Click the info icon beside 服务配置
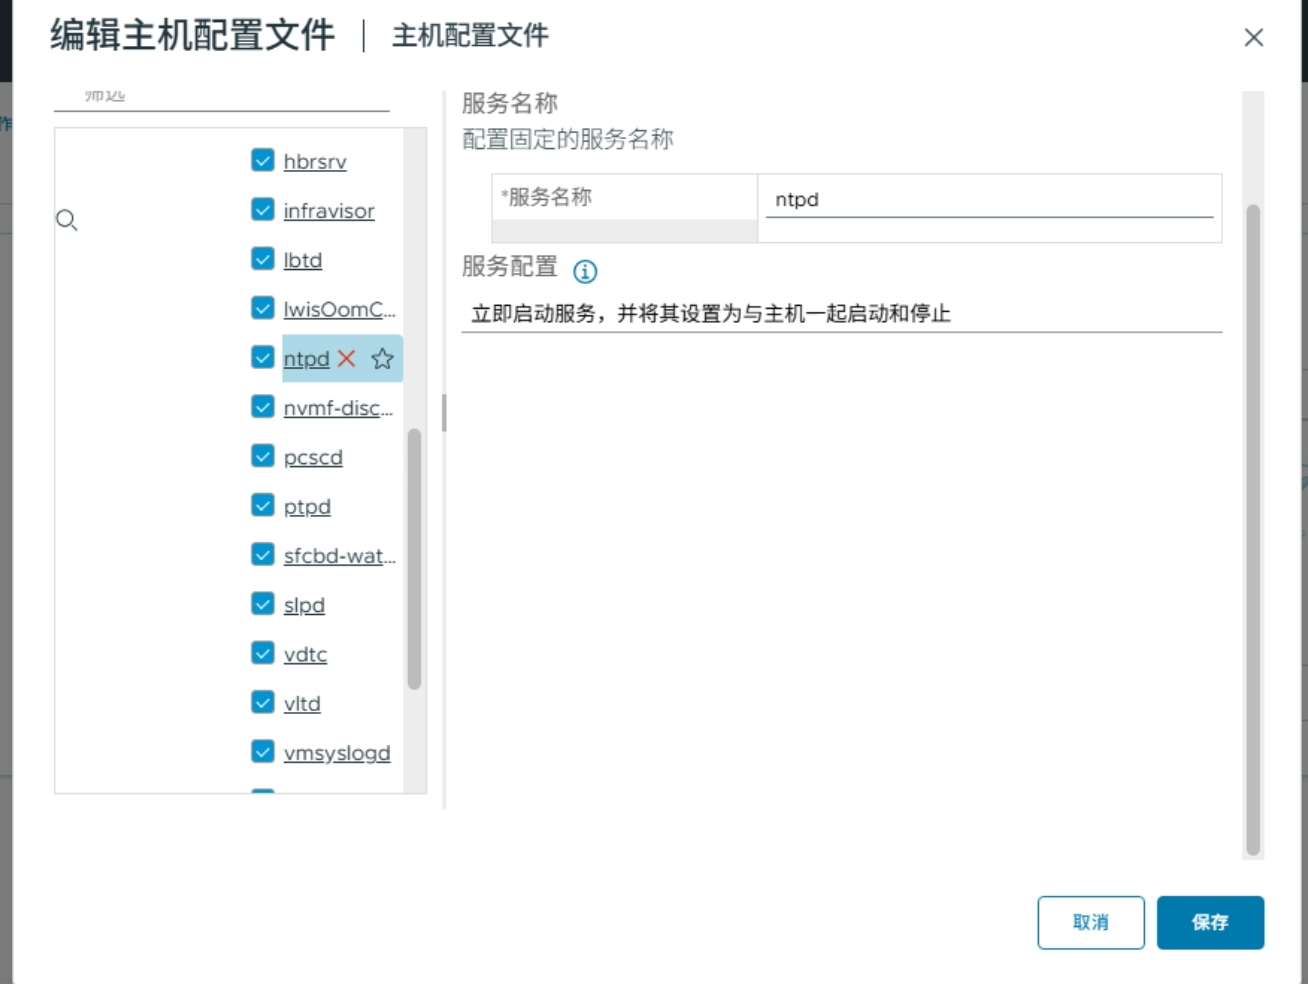The height and width of the screenshot is (984, 1308). click(x=585, y=271)
